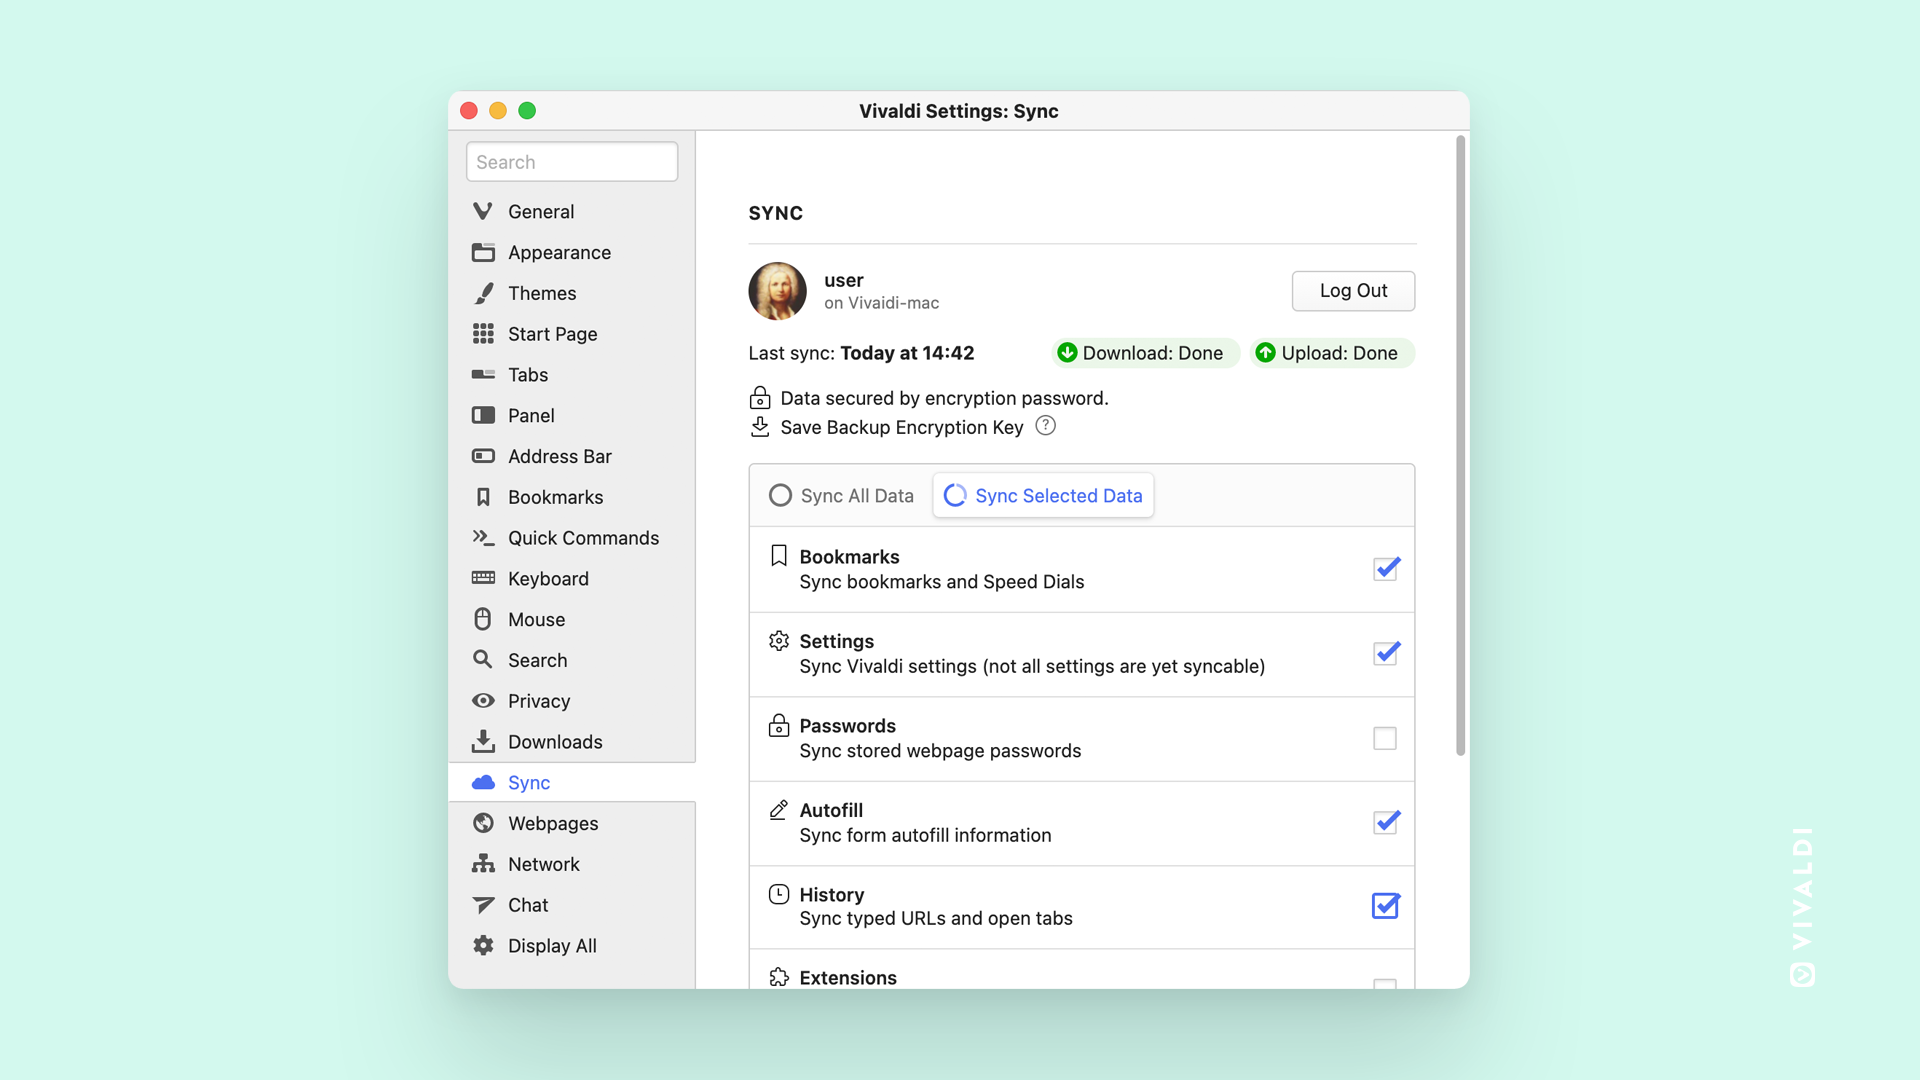Enable the Passwords sync checkbox
1920x1080 pixels.
pos(1385,738)
